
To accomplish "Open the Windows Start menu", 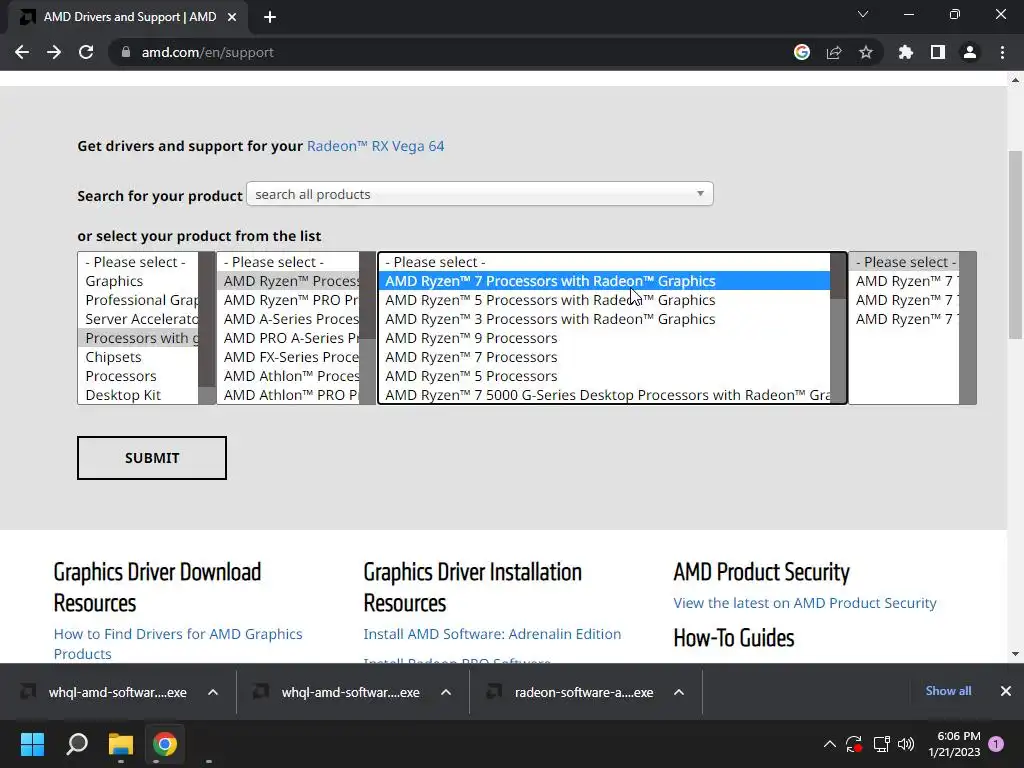I will (x=32, y=744).
